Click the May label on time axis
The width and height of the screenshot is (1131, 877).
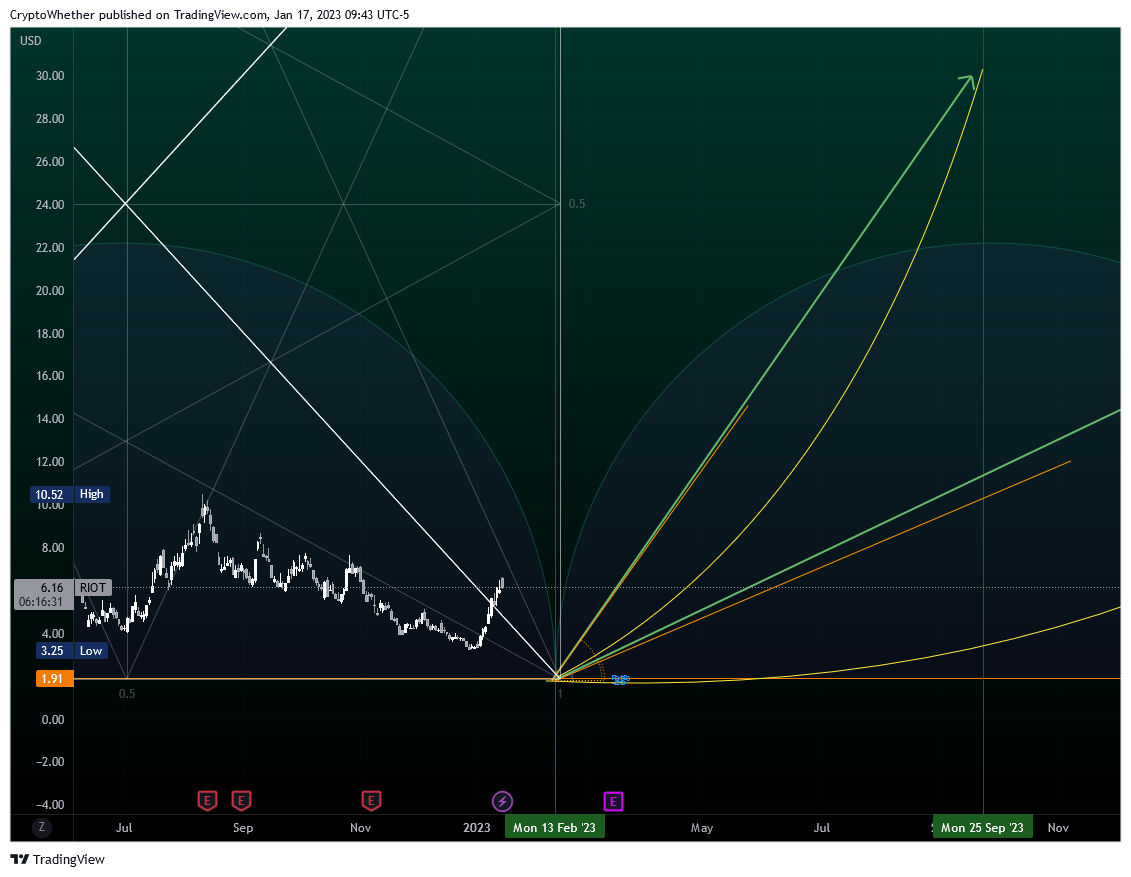[x=702, y=827]
